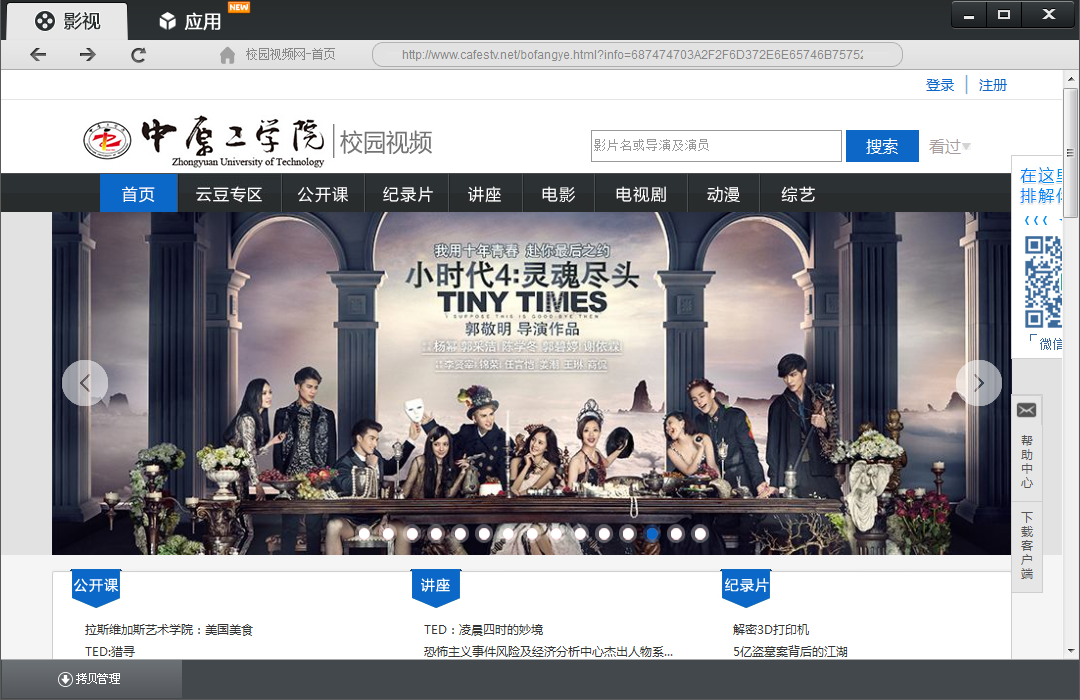Click the 注册 link
This screenshot has width=1080, height=700.
pos(993,85)
